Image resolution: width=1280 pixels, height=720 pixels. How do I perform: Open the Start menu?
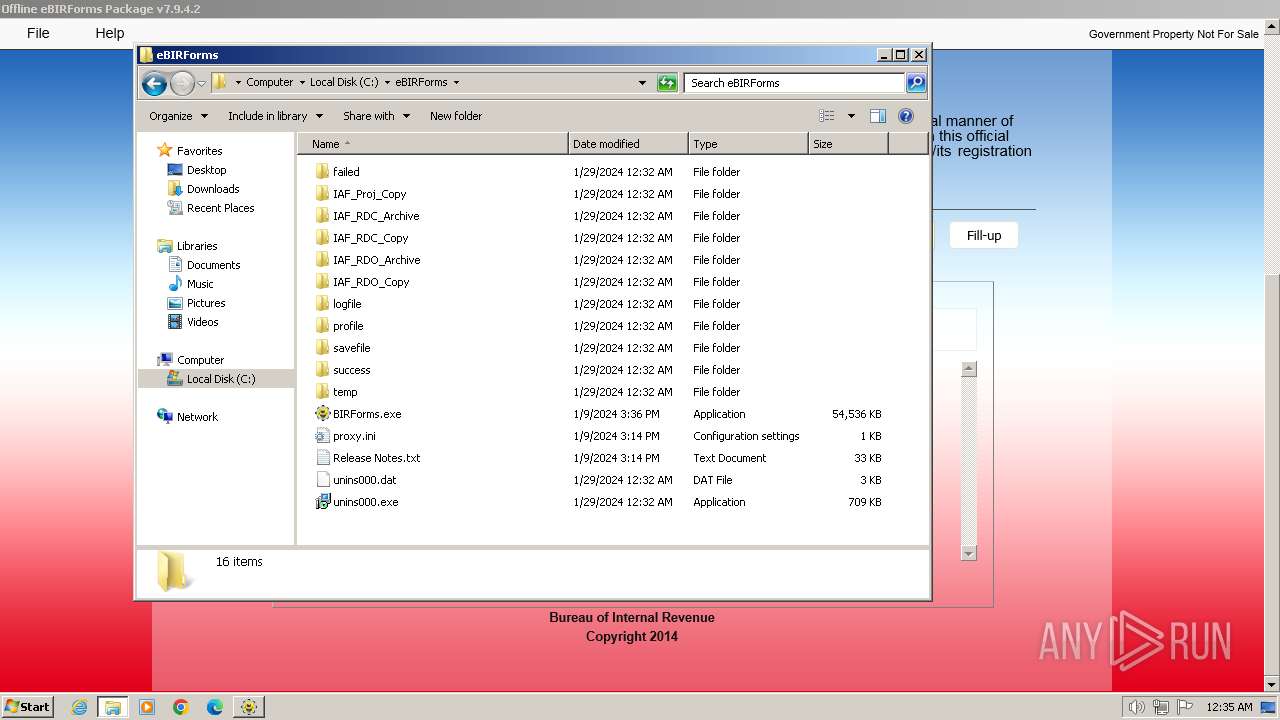(x=27, y=707)
